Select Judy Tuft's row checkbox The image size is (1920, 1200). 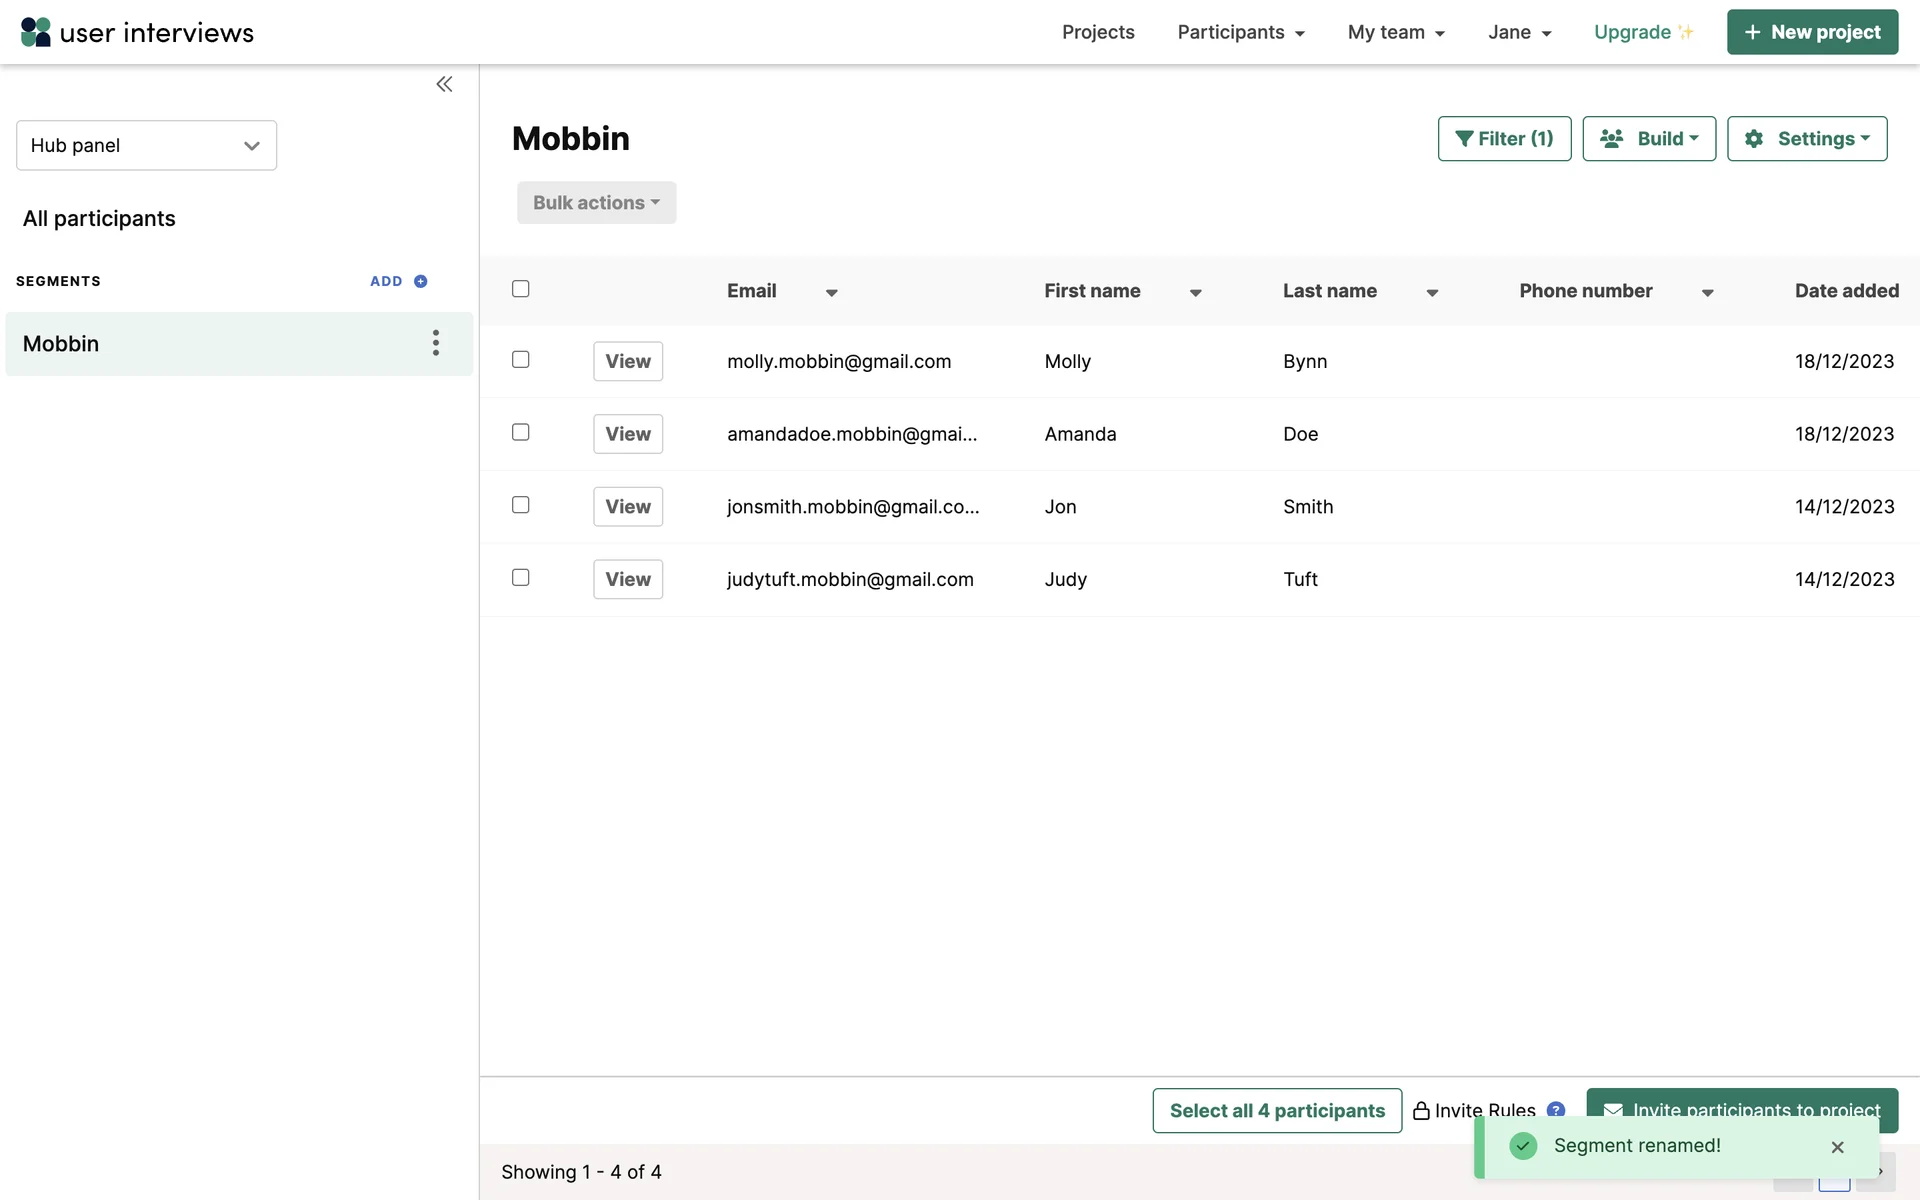521,577
